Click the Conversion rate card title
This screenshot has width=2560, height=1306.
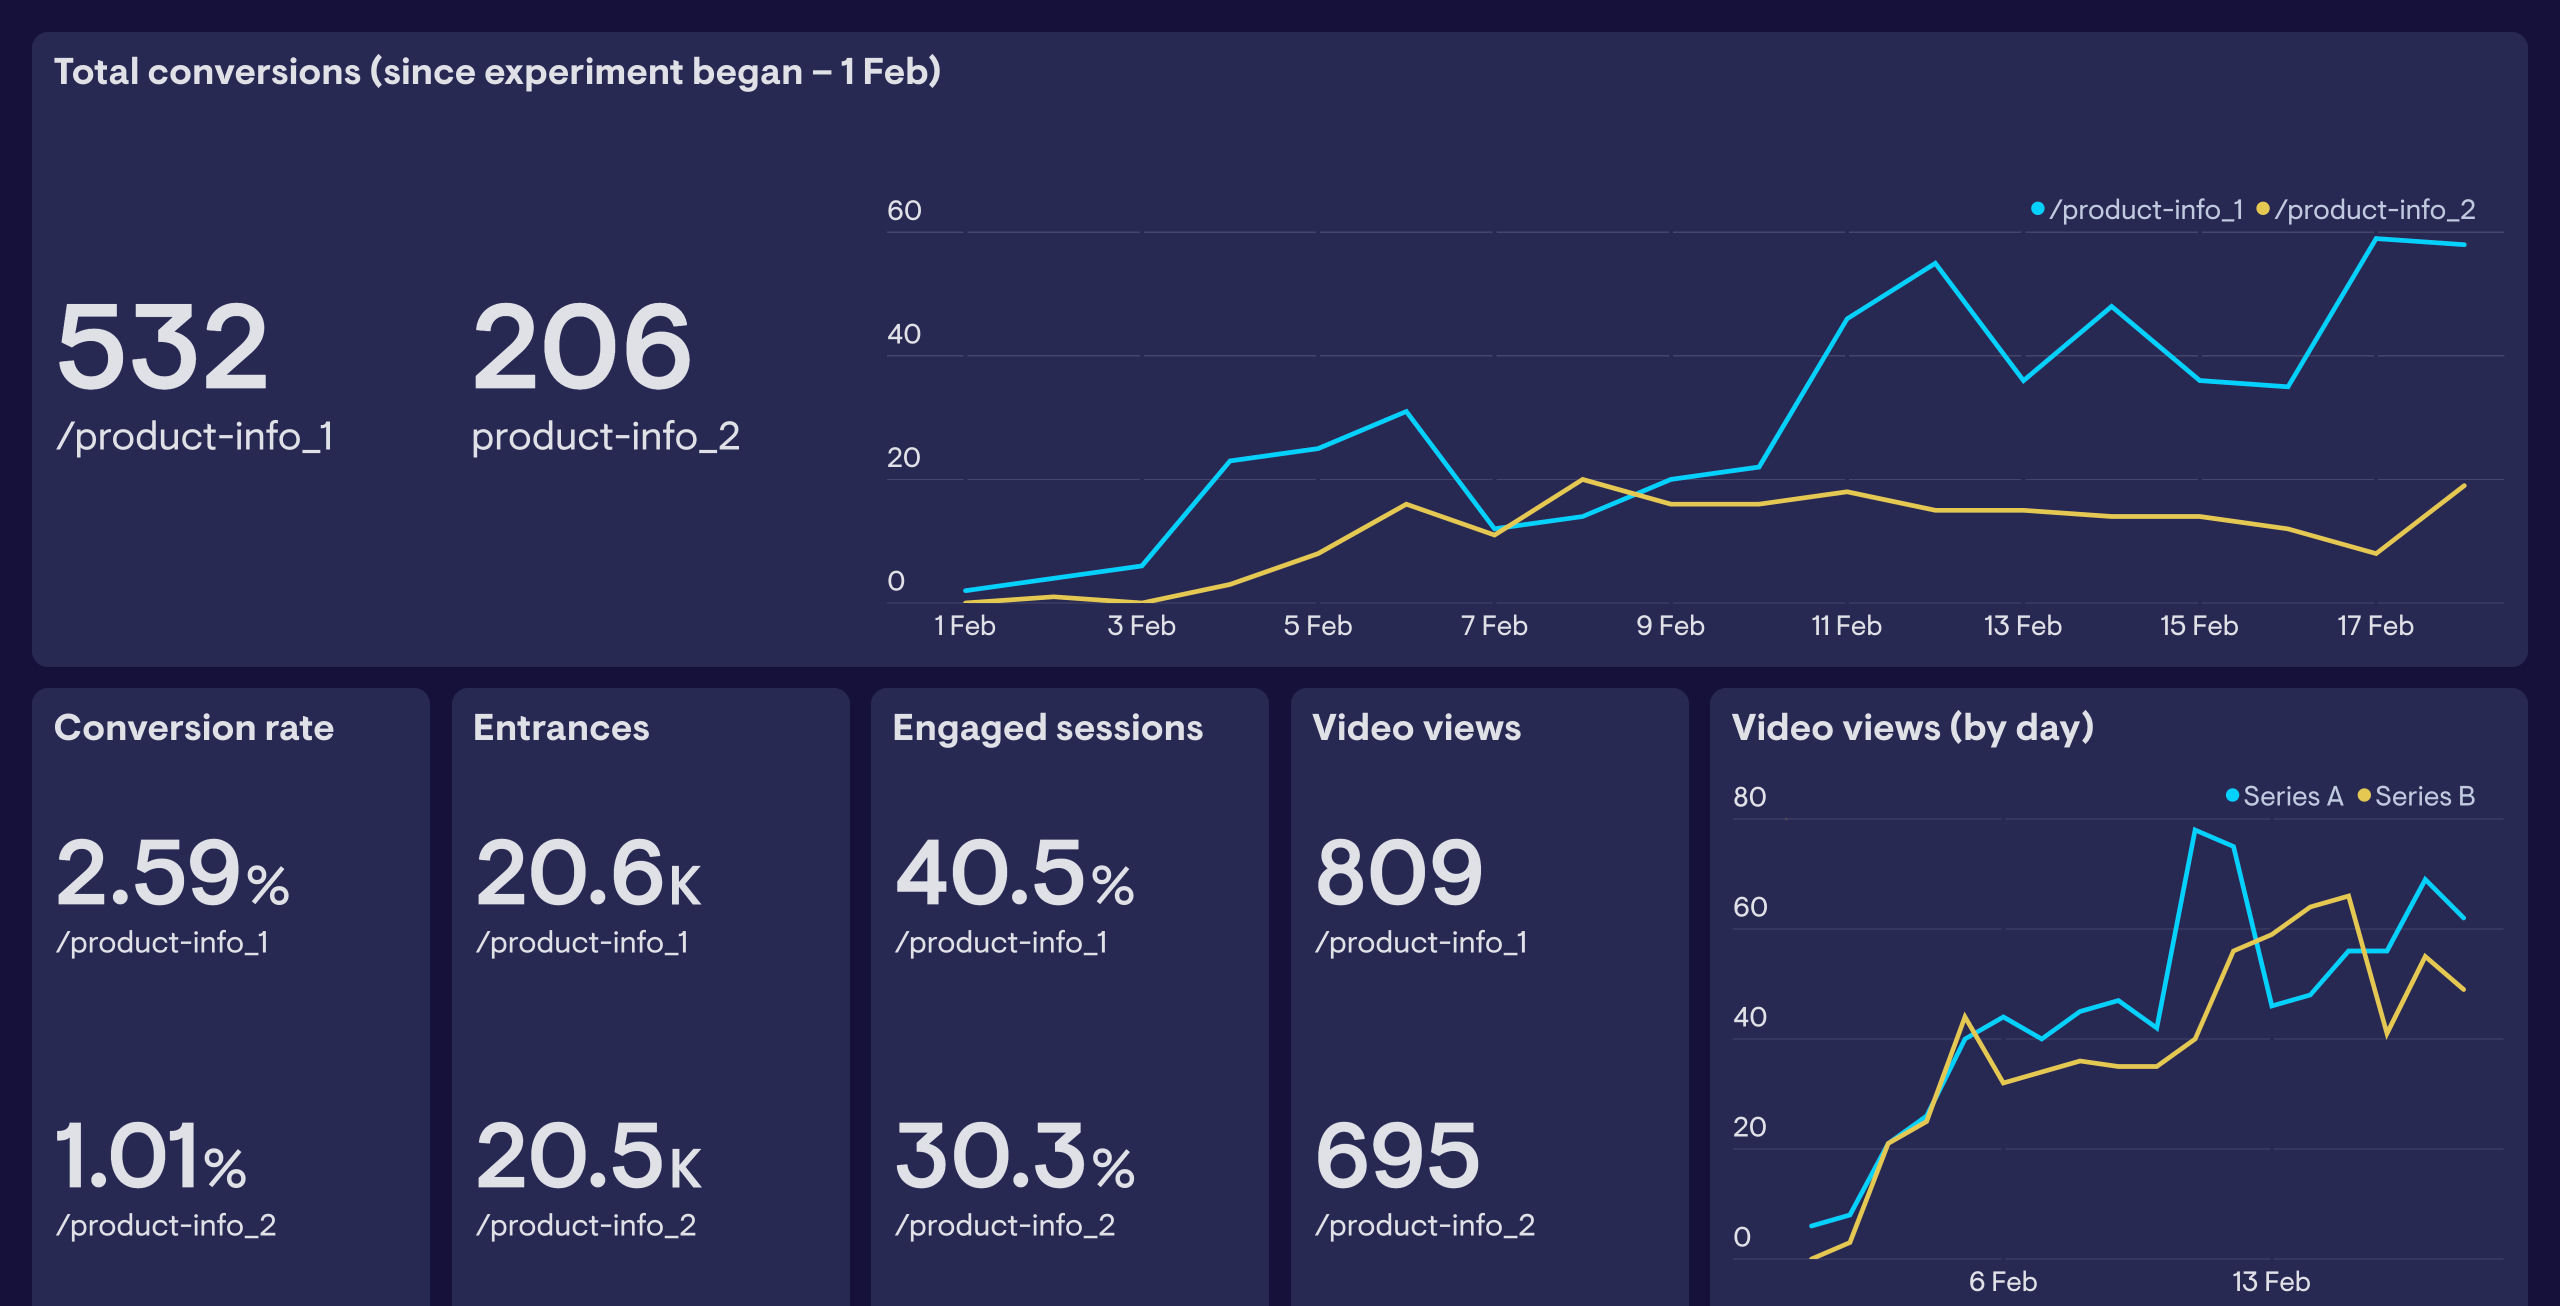coord(194,728)
